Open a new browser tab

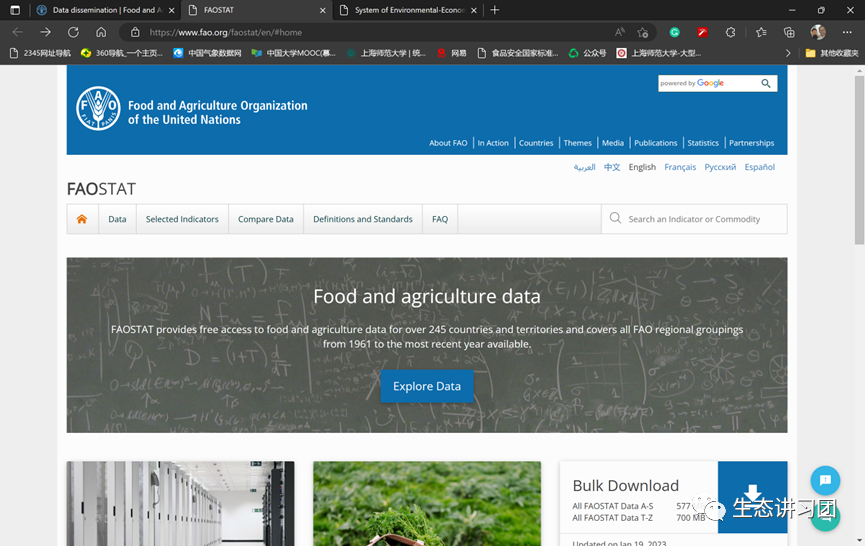pos(495,10)
